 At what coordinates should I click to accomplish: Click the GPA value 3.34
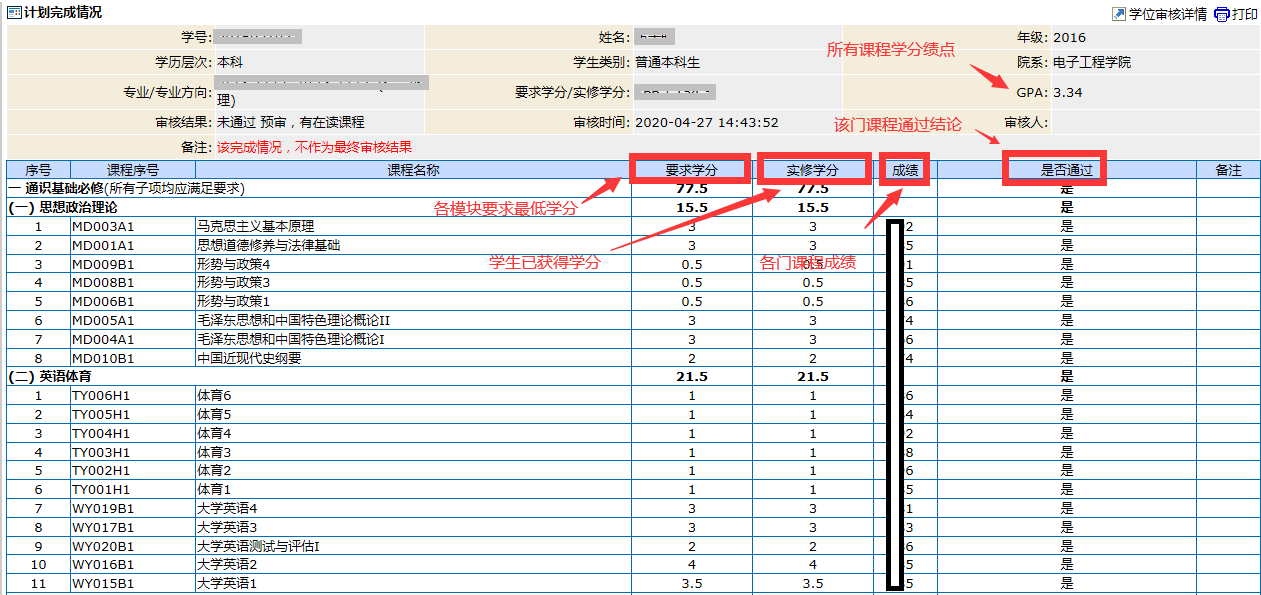(x=1067, y=93)
